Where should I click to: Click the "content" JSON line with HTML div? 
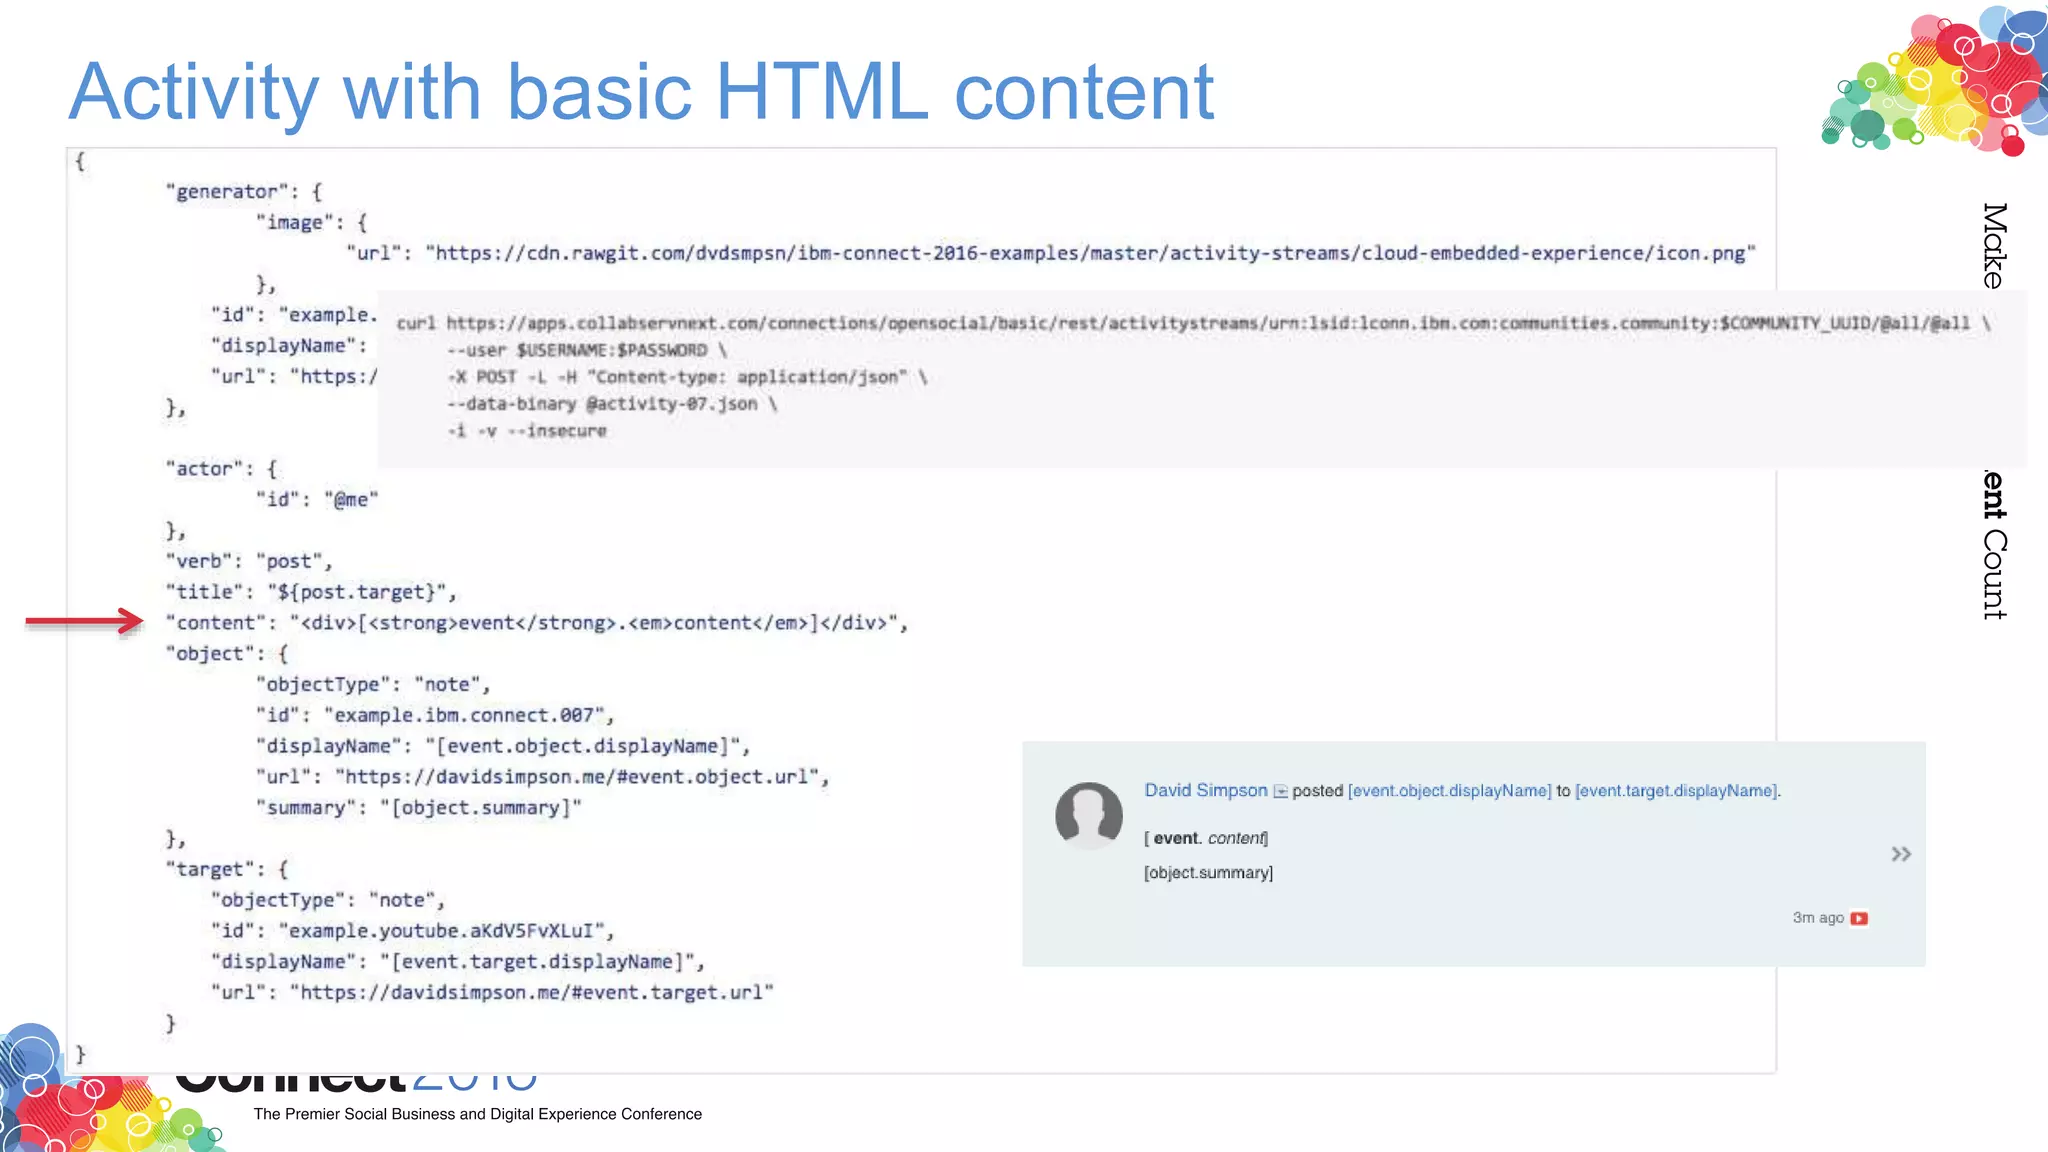tap(537, 623)
